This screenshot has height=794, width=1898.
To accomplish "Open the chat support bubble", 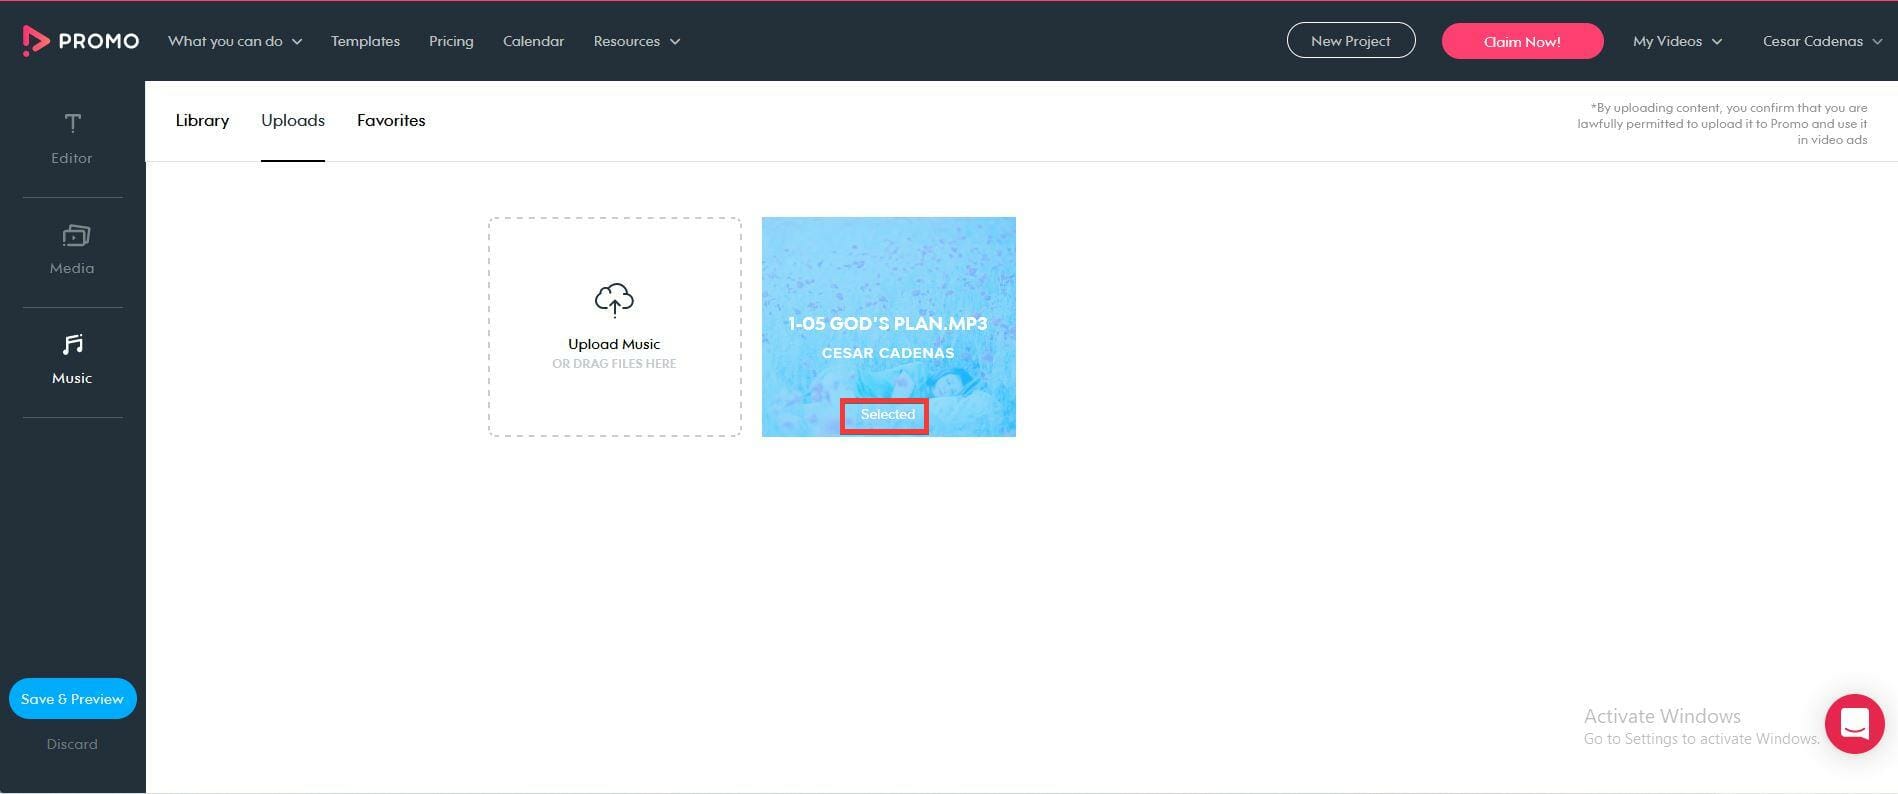I will tap(1854, 724).
